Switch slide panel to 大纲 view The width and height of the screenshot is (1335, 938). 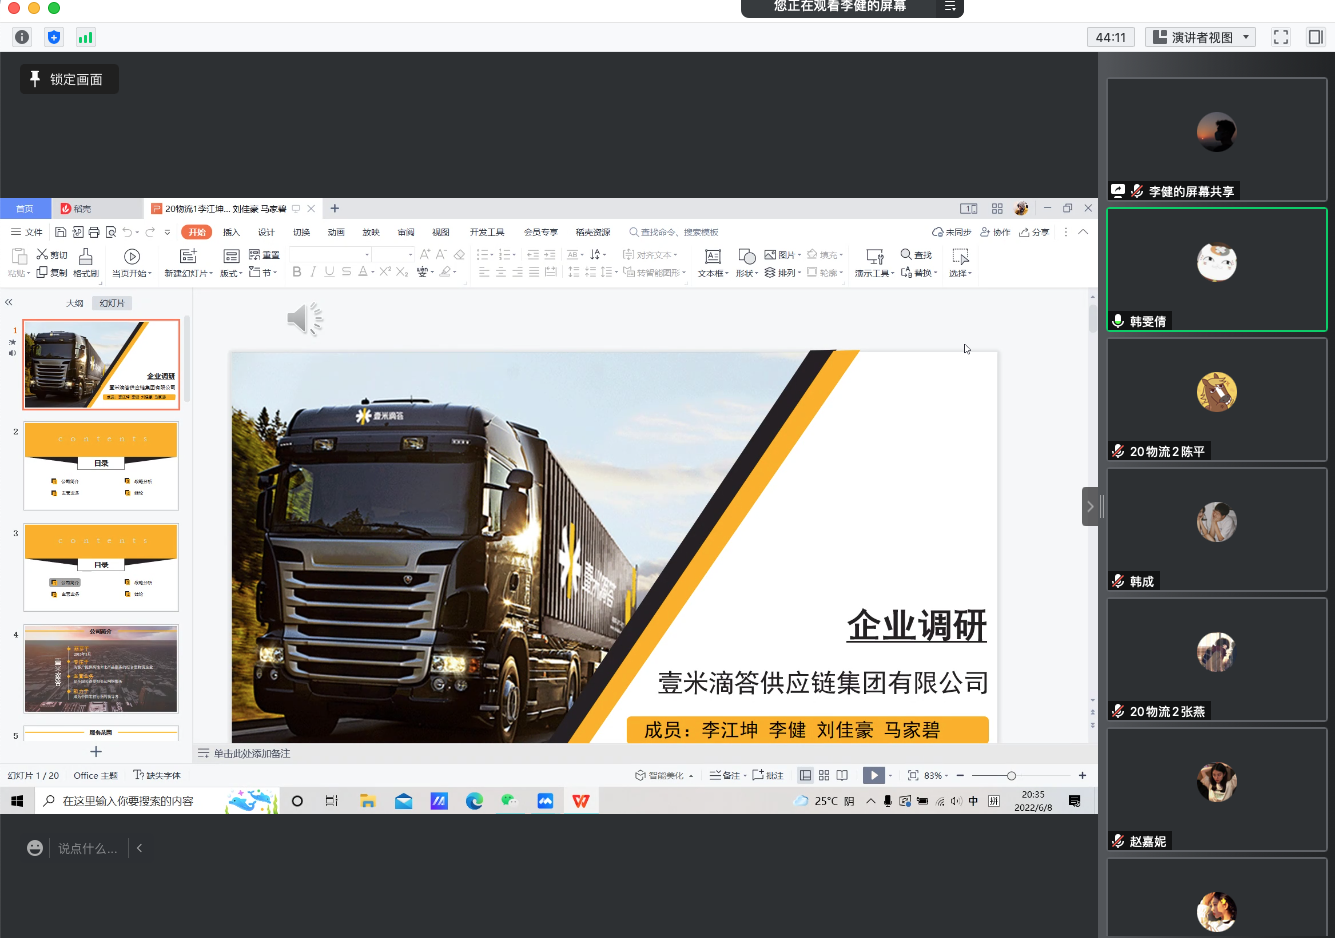tap(75, 303)
